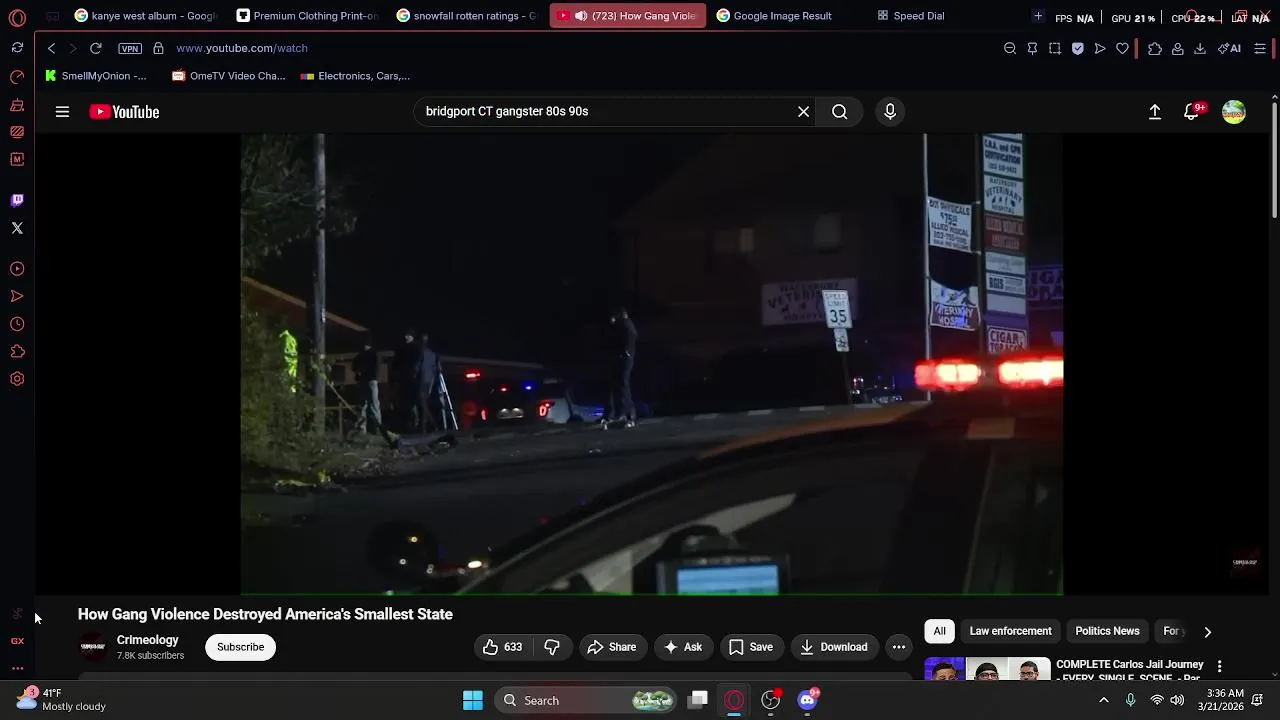The width and height of the screenshot is (1280, 720).
Task: Open the sidebar player icon
Action: [17, 269]
